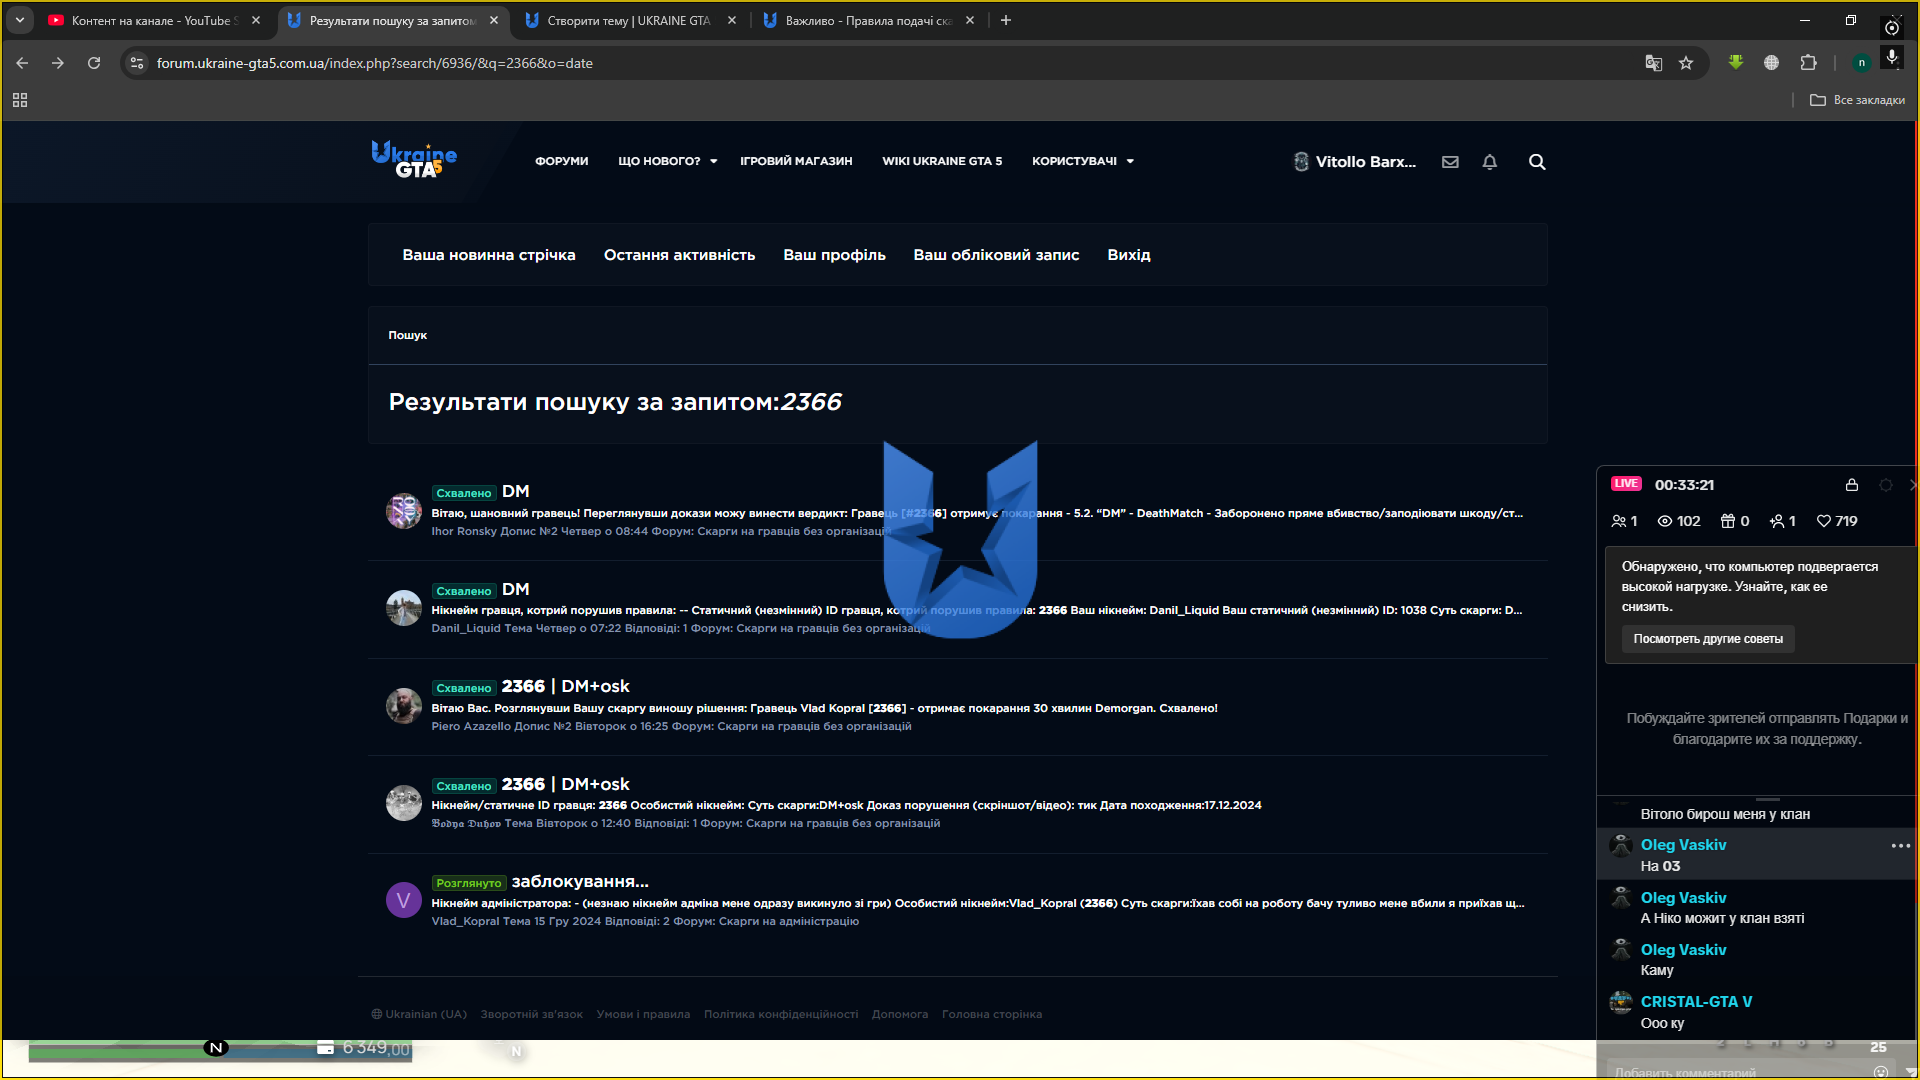Click the 'Ukrainian (UA)' language chooser
1920x1080 pixels.
(x=419, y=1014)
